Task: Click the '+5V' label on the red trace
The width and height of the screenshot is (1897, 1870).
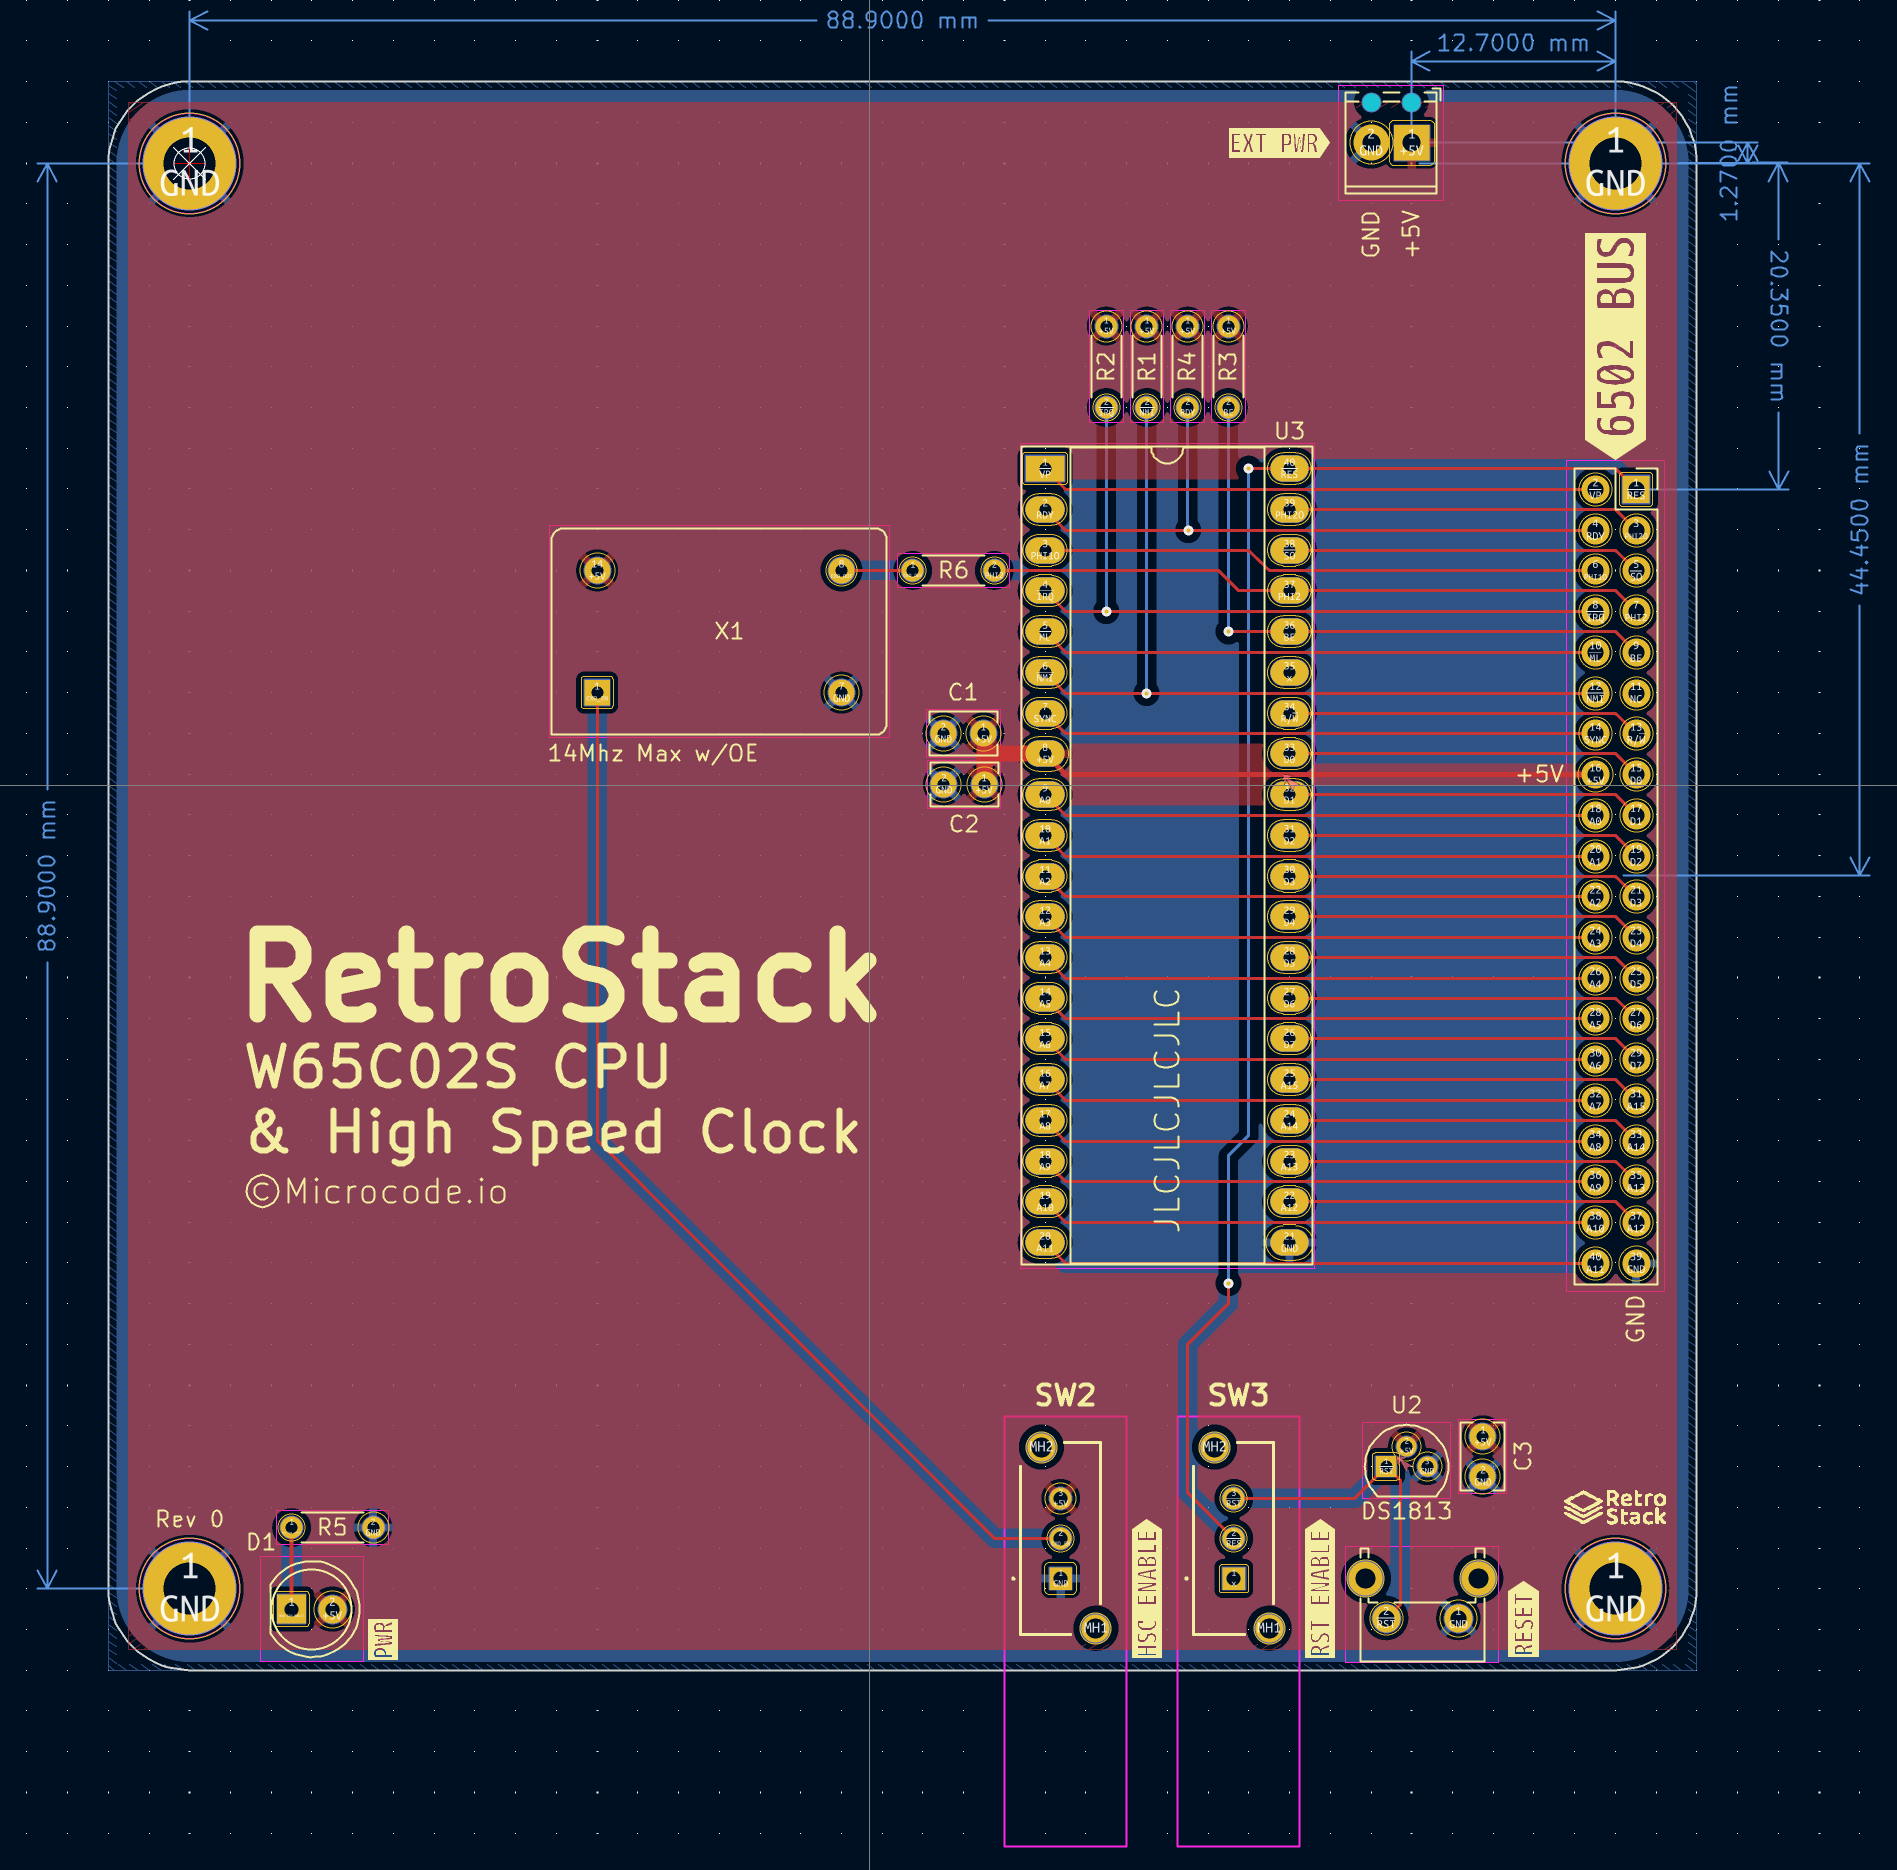Action: [1540, 774]
